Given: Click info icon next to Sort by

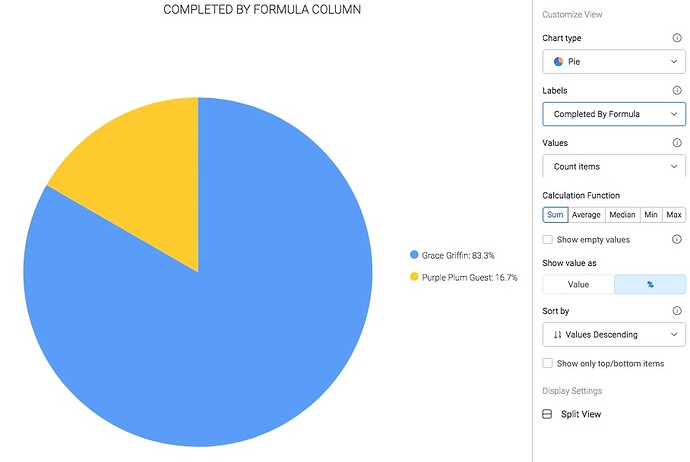Looking at the screenshot, I should (x=677, y=311).
